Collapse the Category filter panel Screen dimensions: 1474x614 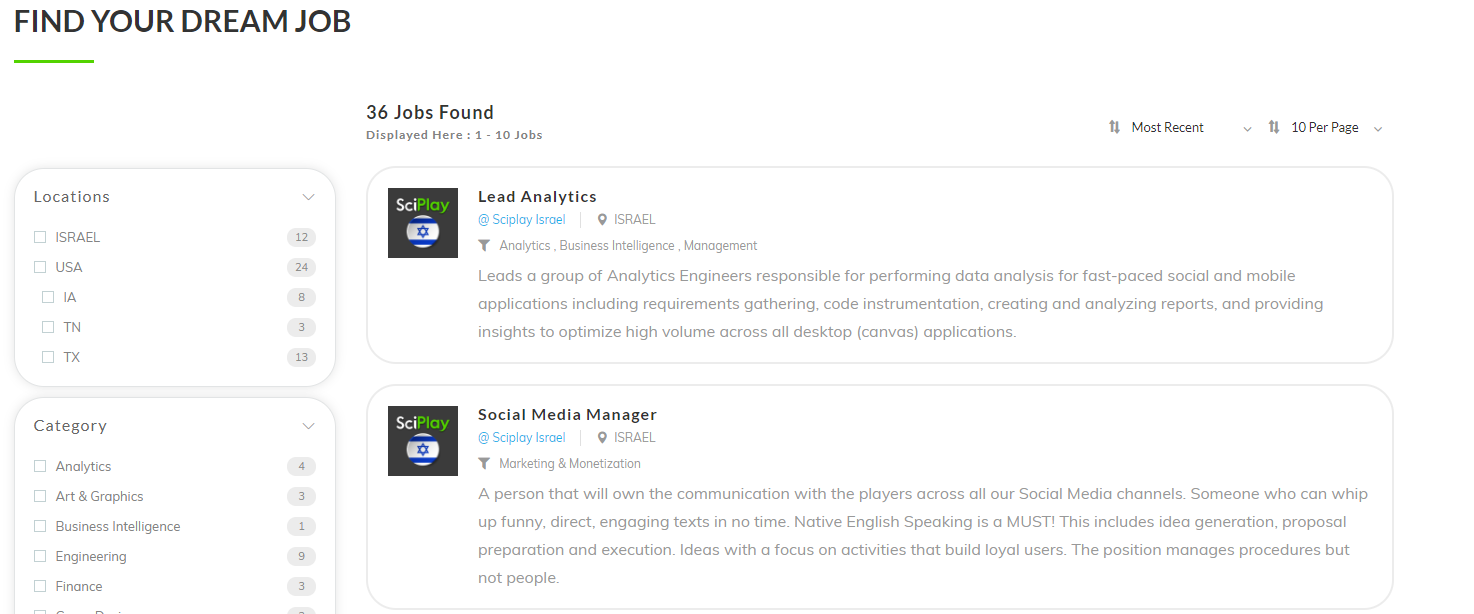click(308, 426)
